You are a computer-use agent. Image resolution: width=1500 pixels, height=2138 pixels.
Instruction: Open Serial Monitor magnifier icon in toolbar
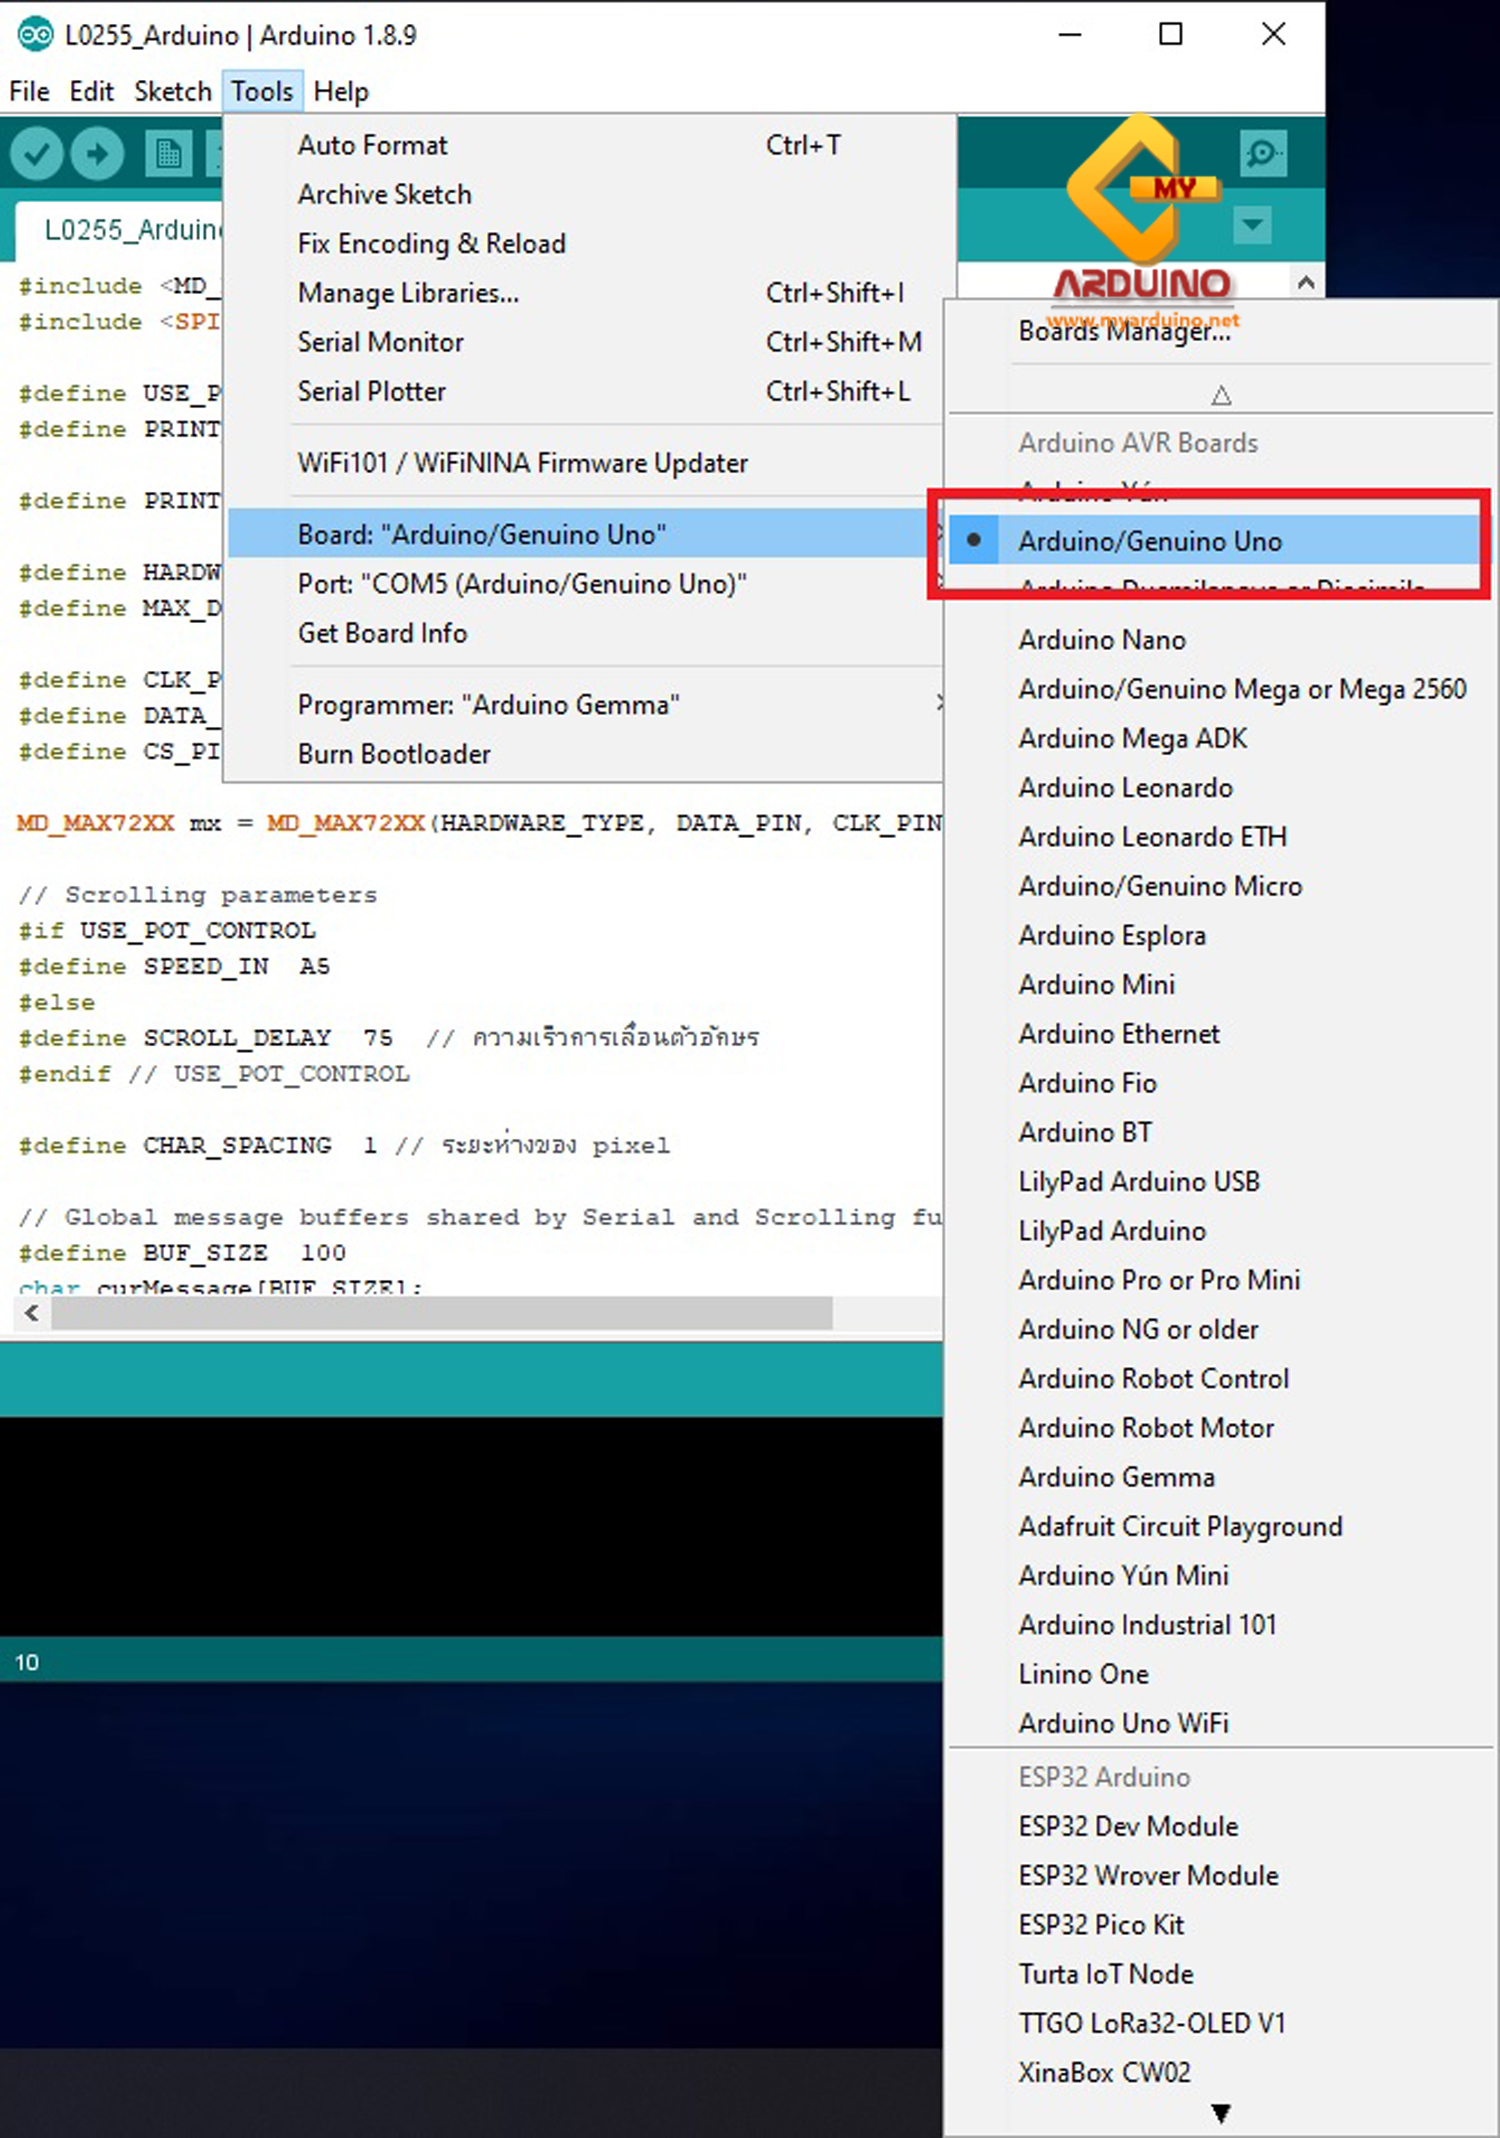tap(1262, 154)
